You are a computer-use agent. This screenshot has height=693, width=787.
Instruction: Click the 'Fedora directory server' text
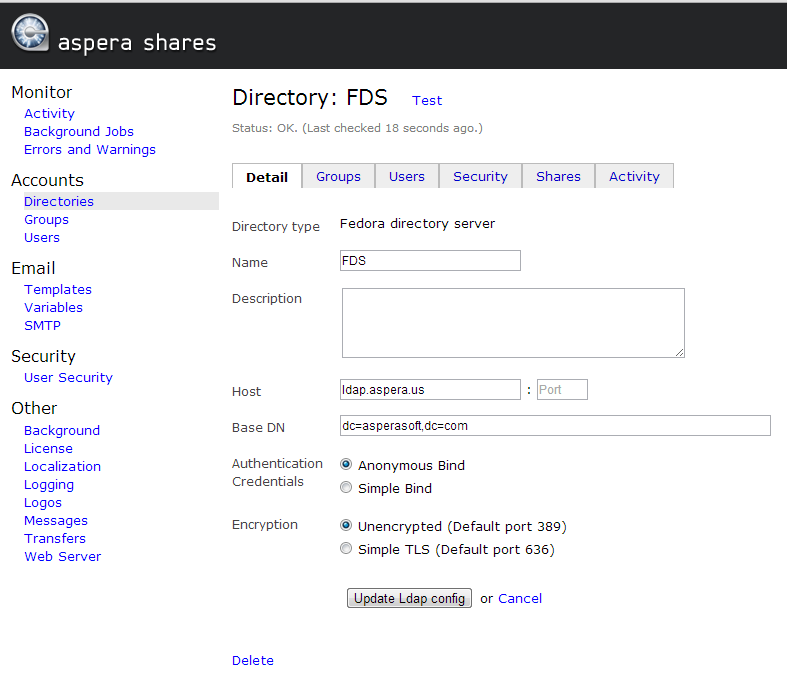417,224
